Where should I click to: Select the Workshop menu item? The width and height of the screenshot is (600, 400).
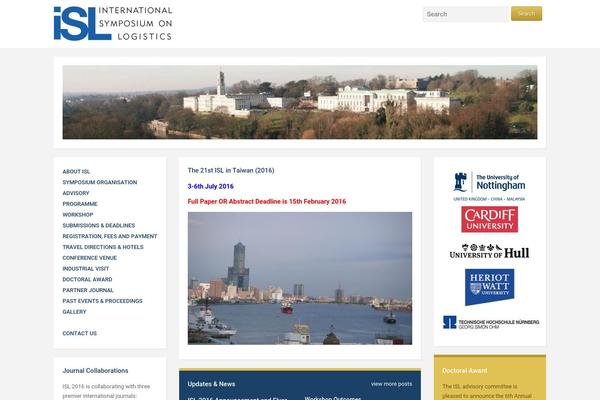point(78,215)
